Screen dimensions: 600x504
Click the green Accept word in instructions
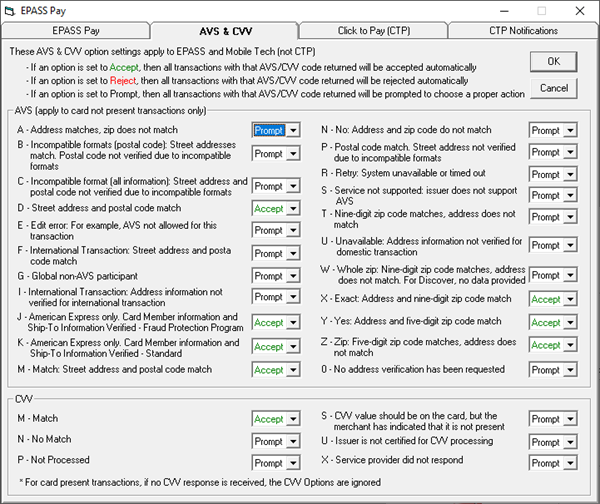pos(124,68)
